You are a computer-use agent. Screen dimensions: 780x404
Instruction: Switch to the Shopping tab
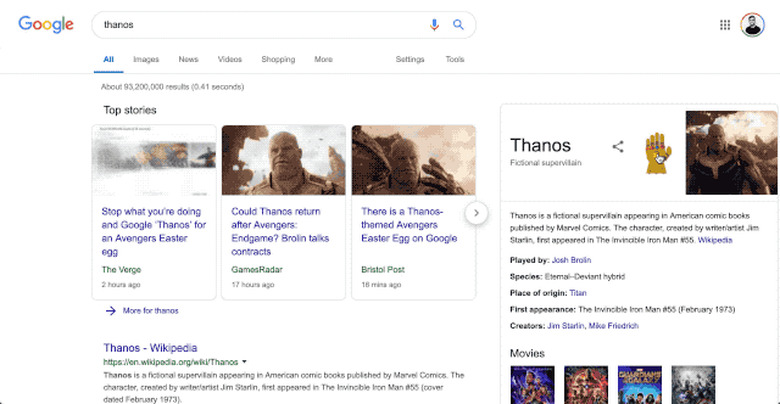click(278, 59)
